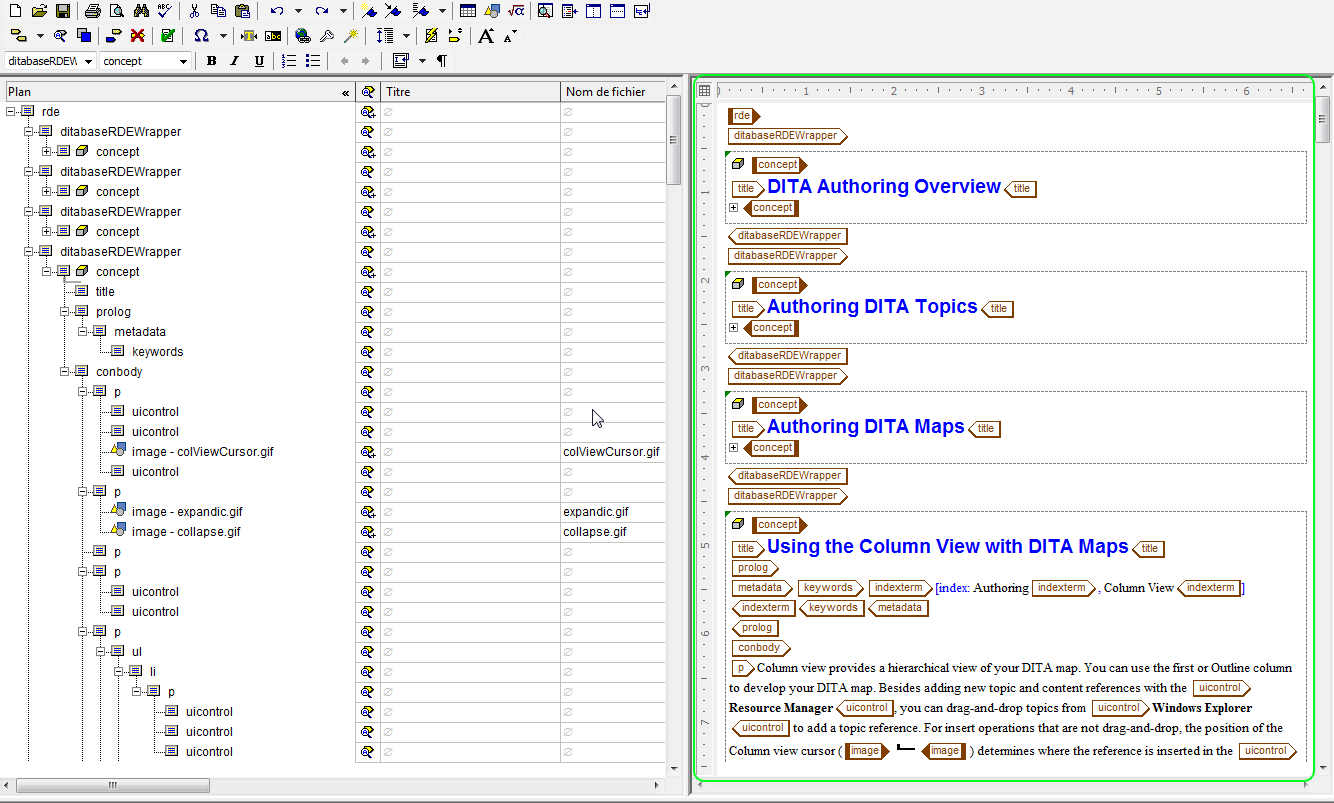Select image - collapse.gif tree item
1334x803 pixels.
pyautogui.click(x=186, y=531)
